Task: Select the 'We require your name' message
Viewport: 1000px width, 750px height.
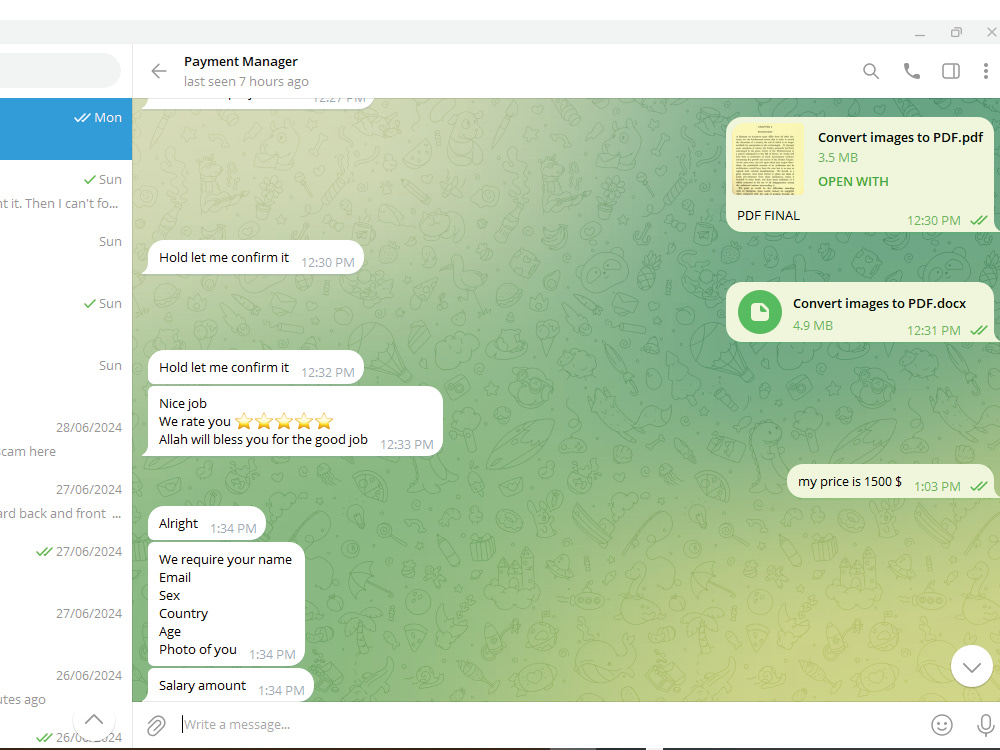Action: 226,604
